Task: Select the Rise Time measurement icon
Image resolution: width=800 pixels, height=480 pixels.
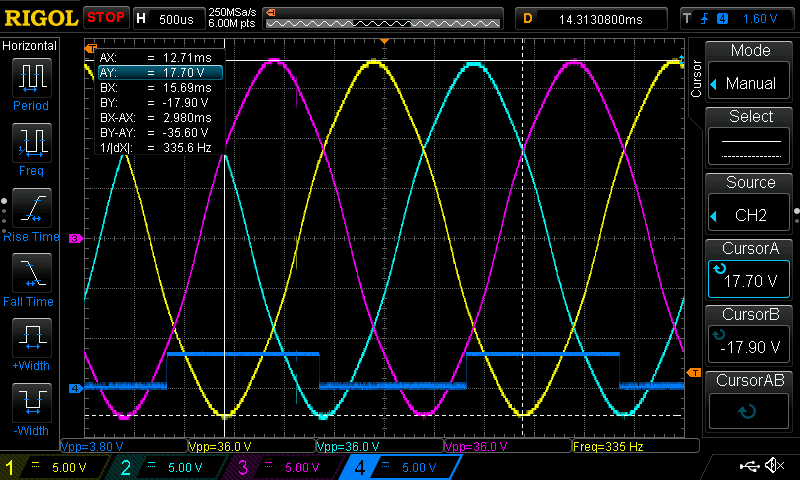Action: 32,208
